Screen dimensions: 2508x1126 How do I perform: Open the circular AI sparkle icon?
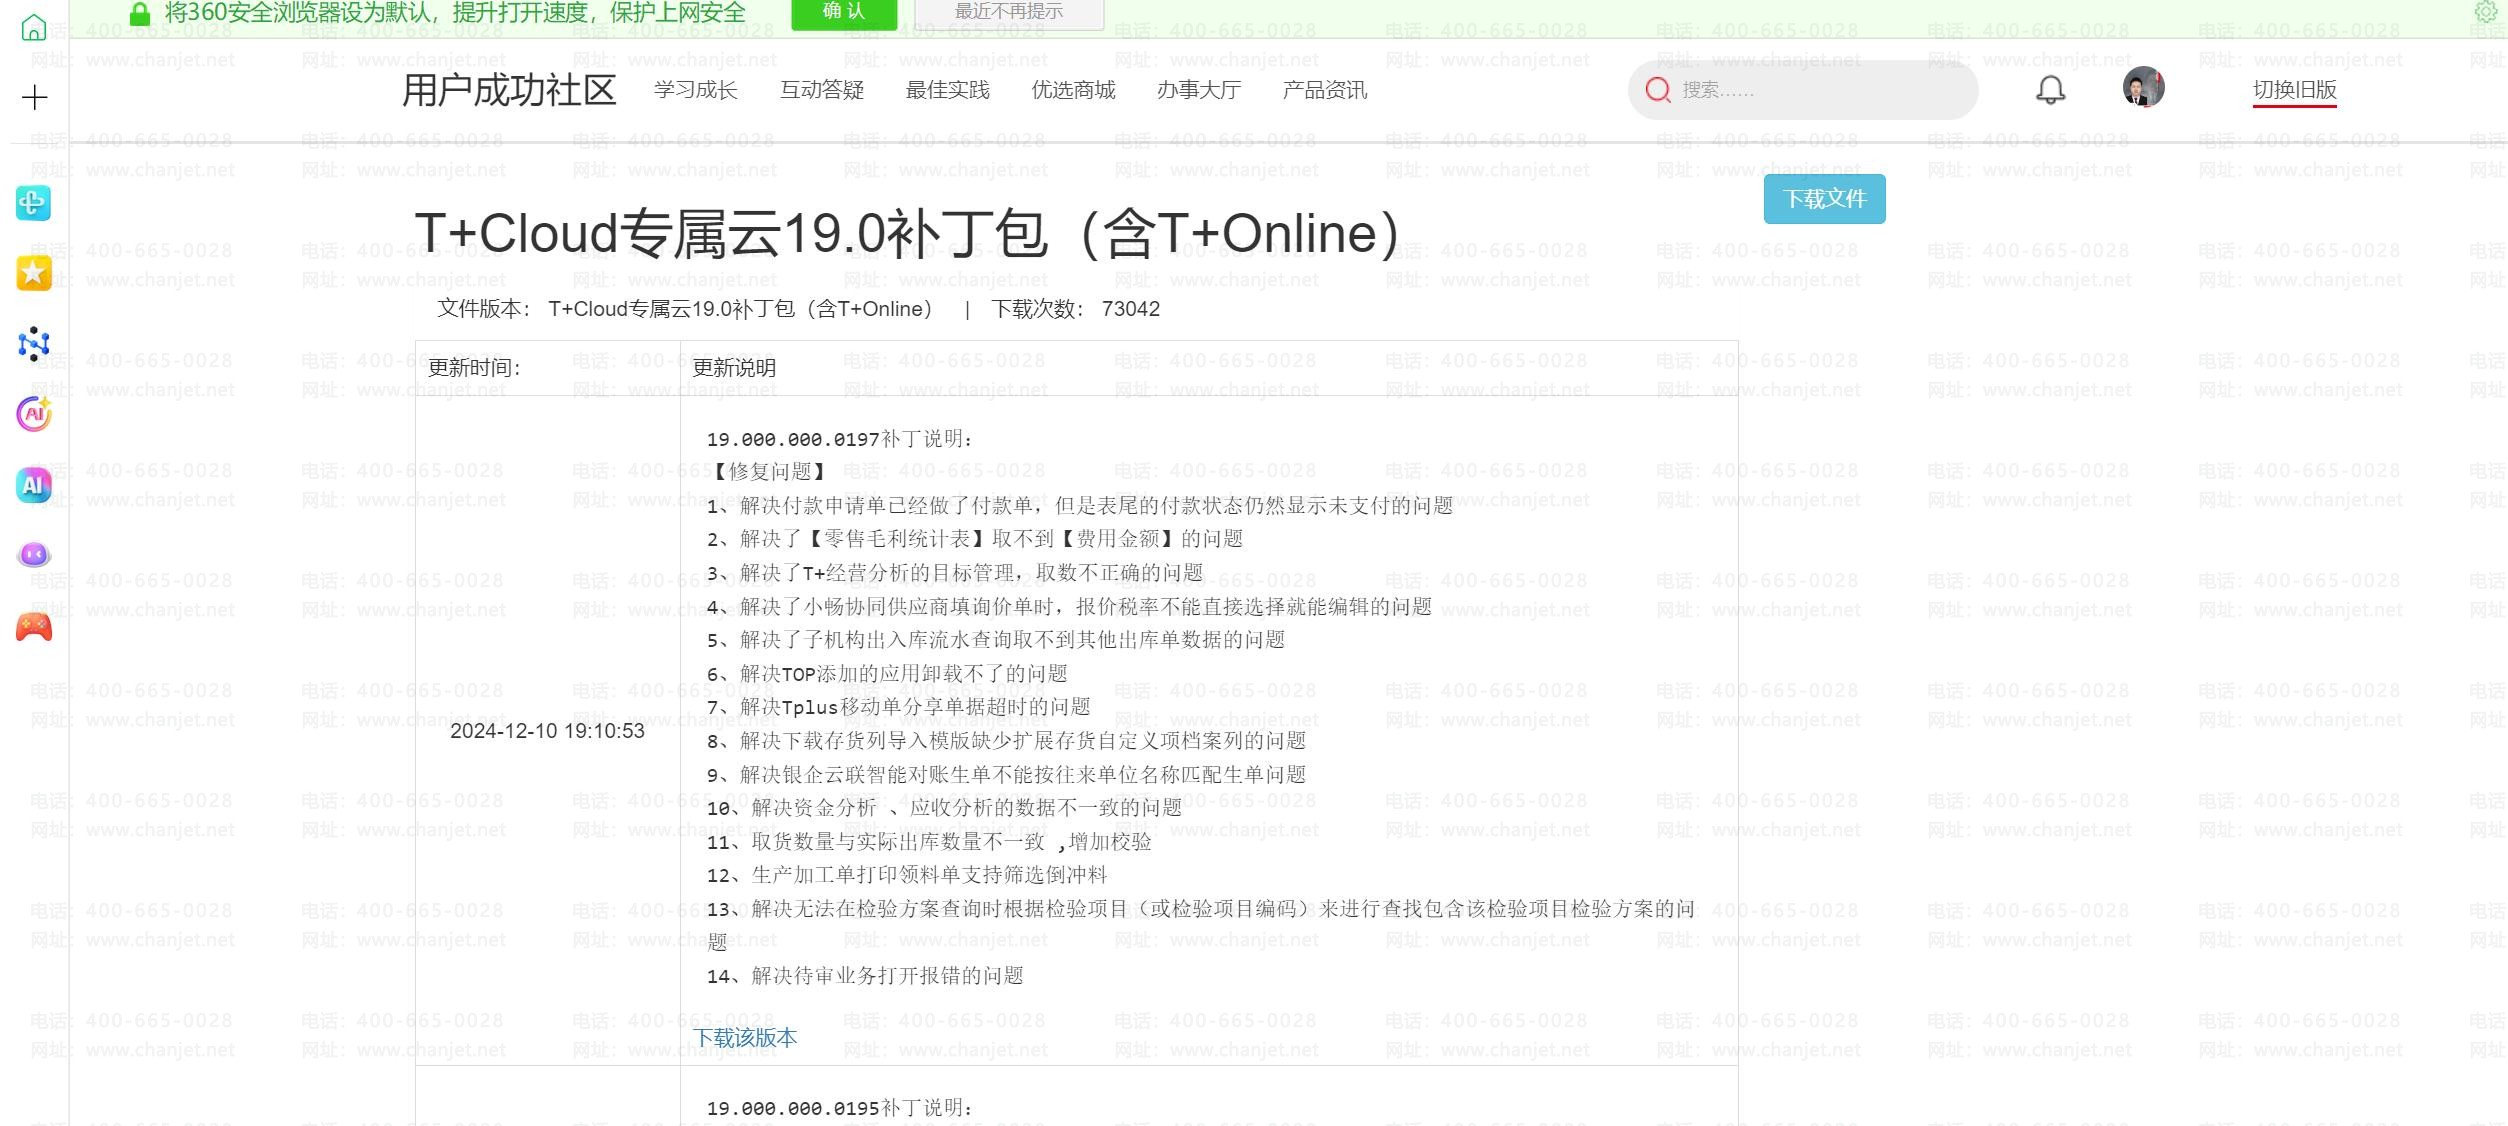[34, 414]
